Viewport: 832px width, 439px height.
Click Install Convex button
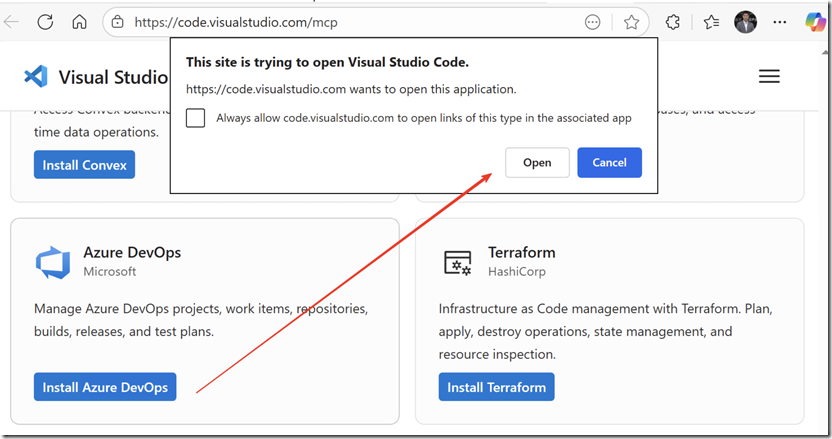pos(84,165)
